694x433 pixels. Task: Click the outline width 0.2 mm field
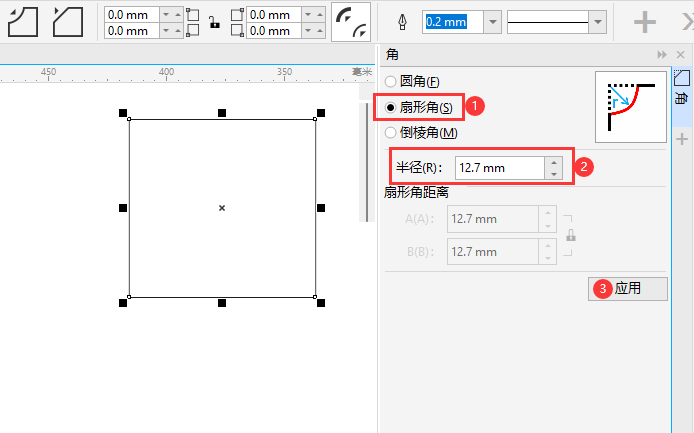[x=452, y=22]
